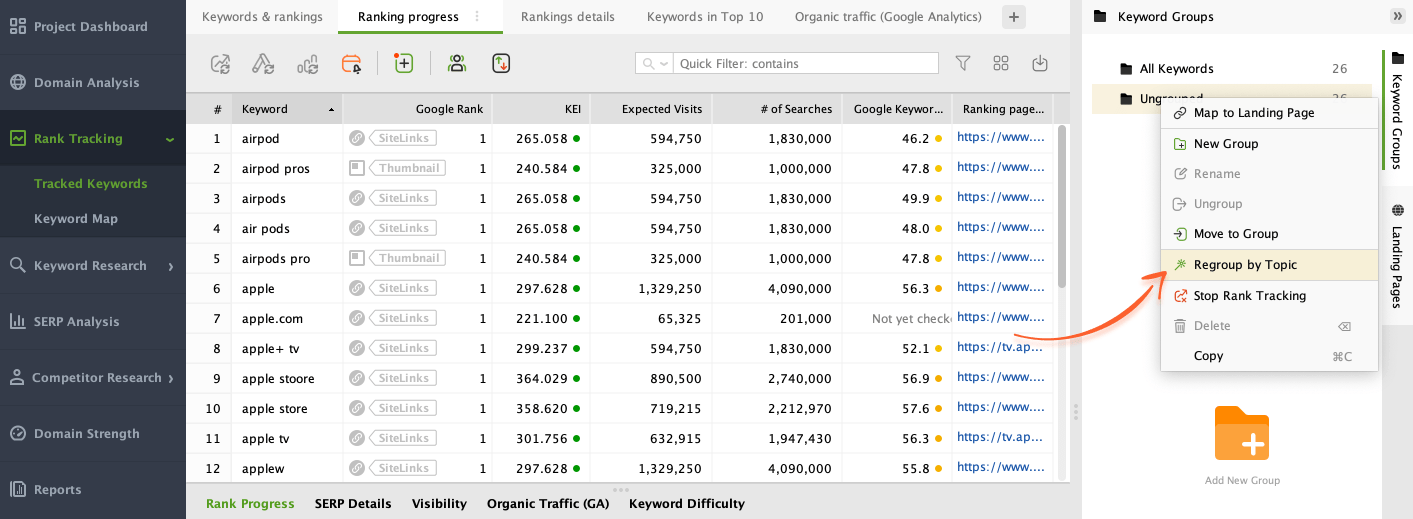Click the Thumbnail icon in airpod pros row
This screenshot has height=519, width=1413.
[x=357, y=168]
